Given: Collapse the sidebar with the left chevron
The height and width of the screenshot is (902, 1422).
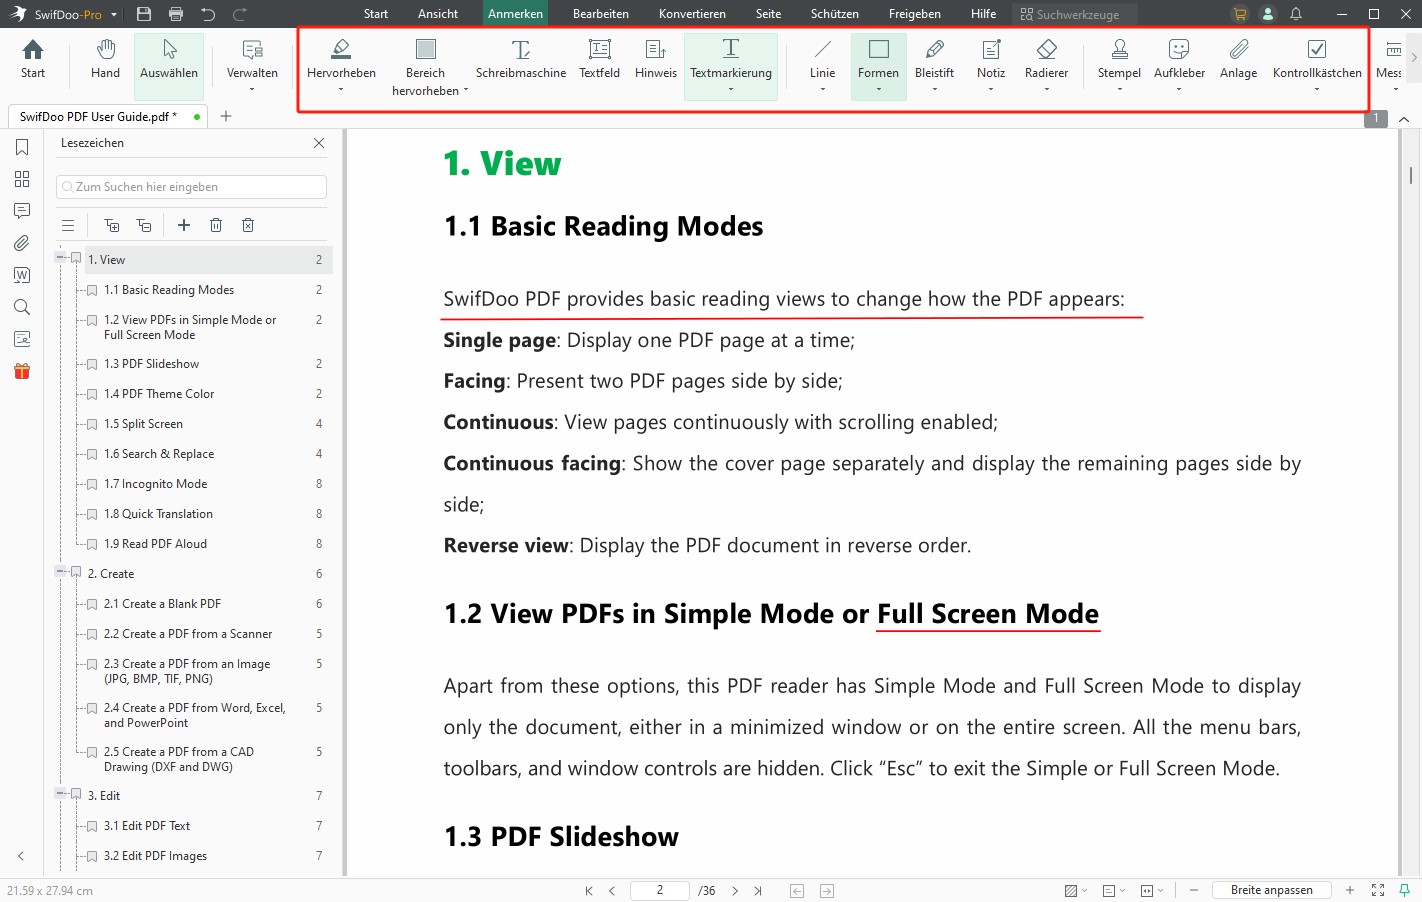Looking at the screenshot, I should click(21, 856).
